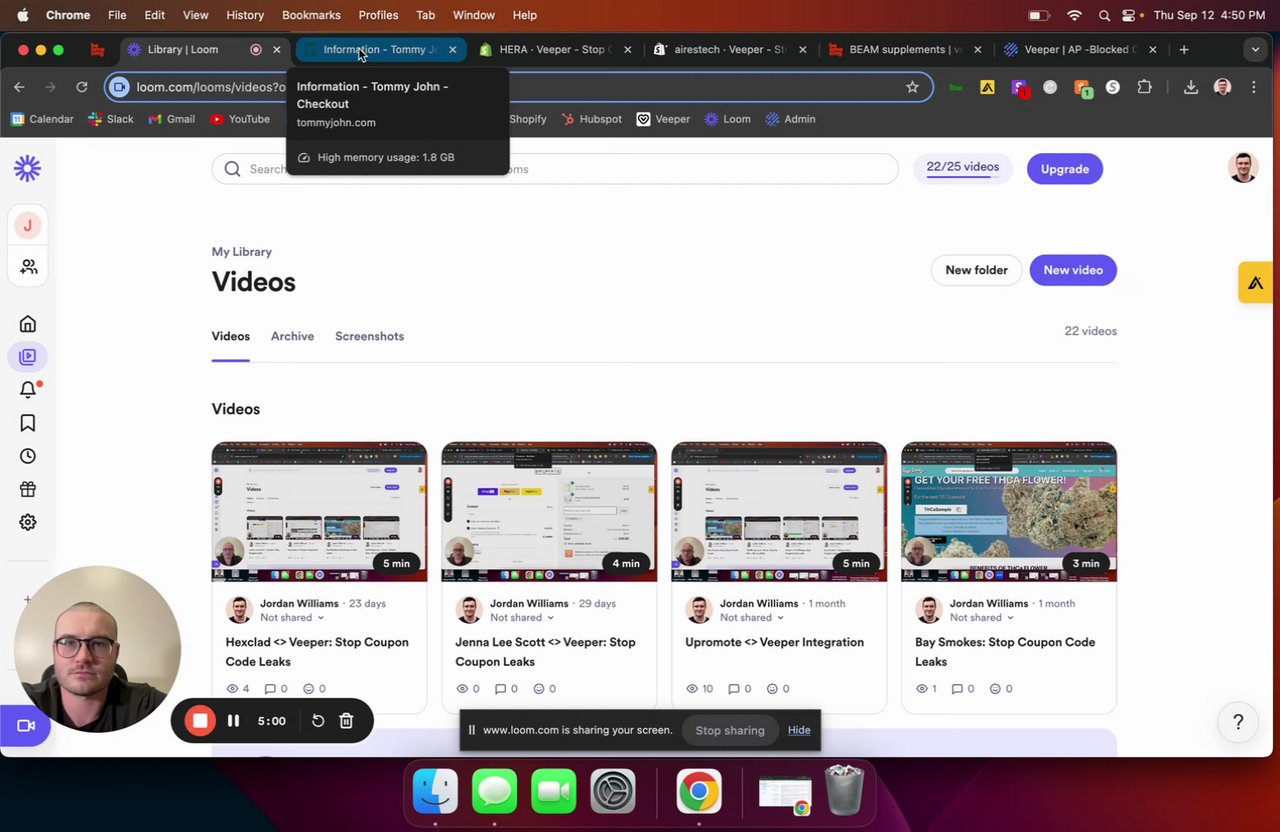
Task: Open the bookmark icon in the sidebar
Action: (x=28, y=423)
